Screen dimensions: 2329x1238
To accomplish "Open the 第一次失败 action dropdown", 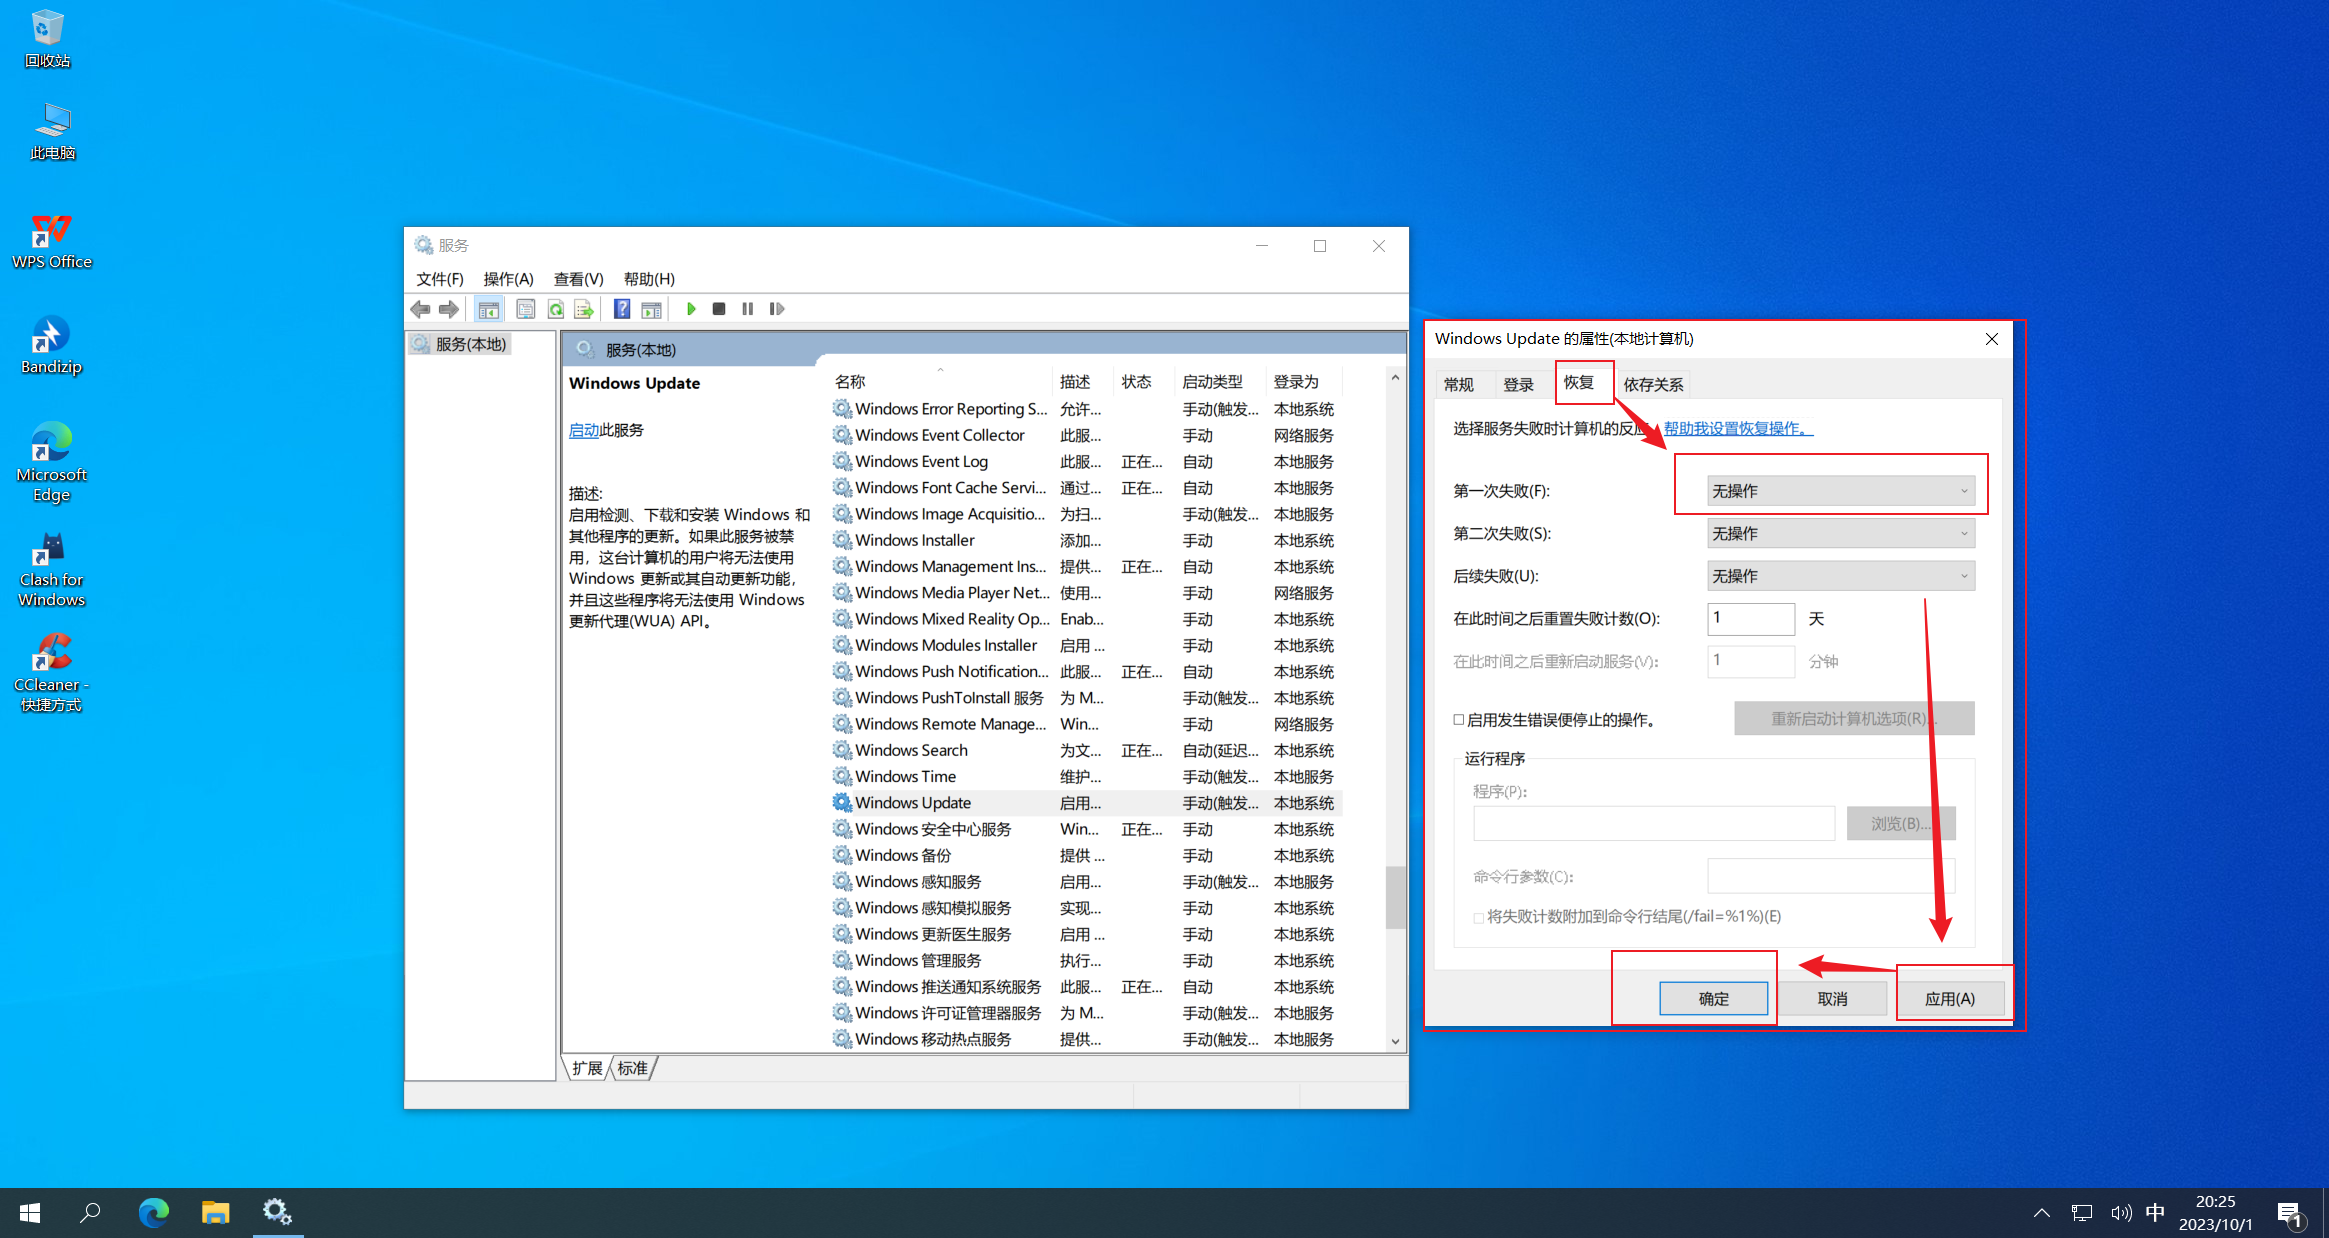I will click(1840, 491).
